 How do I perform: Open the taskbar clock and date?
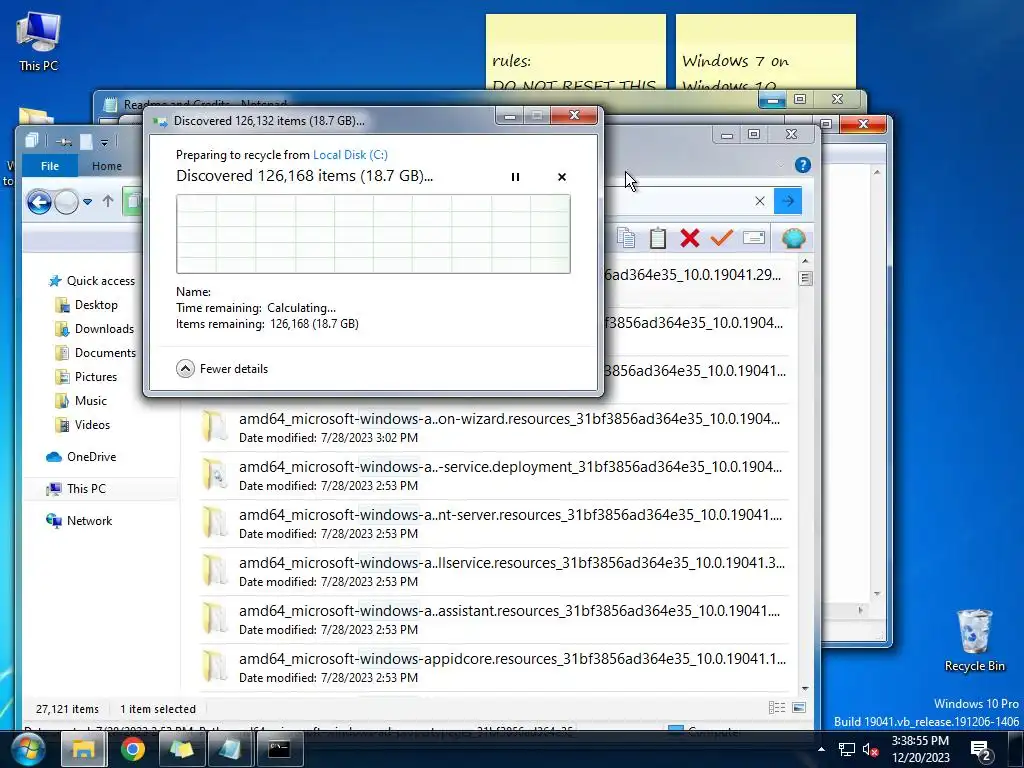(920, 749)
